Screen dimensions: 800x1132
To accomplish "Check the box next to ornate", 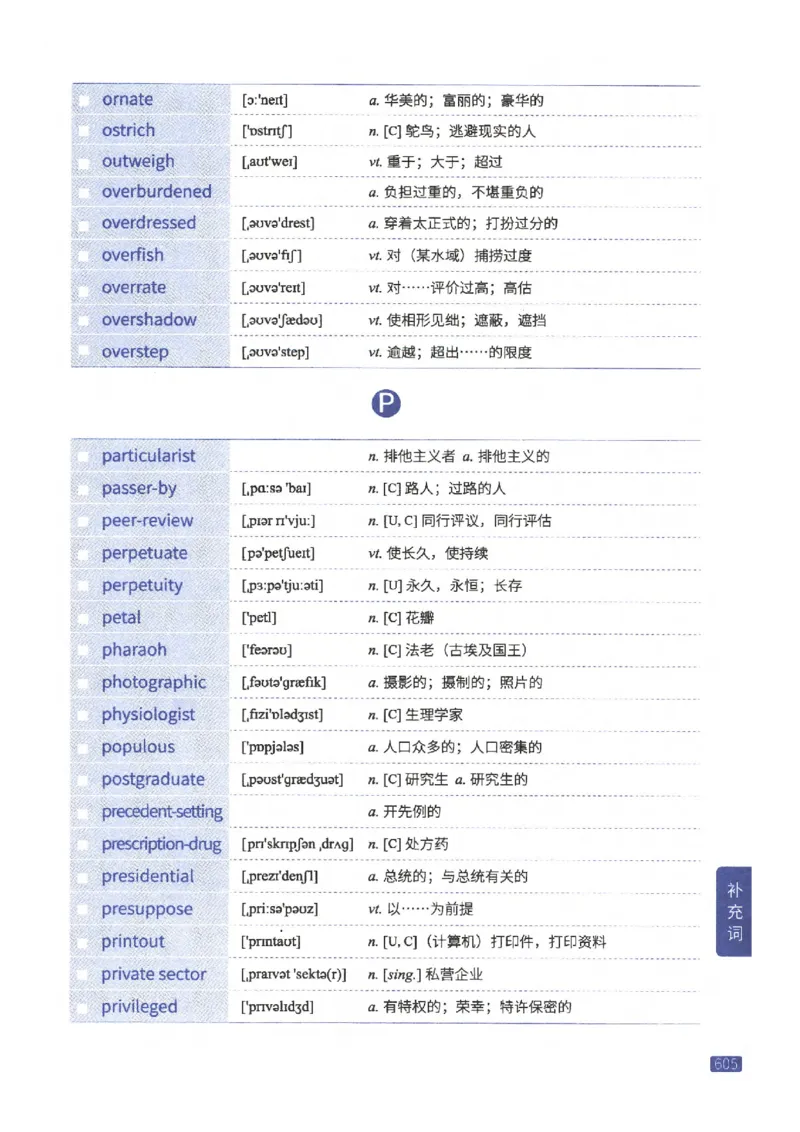I will pos(84,99).
